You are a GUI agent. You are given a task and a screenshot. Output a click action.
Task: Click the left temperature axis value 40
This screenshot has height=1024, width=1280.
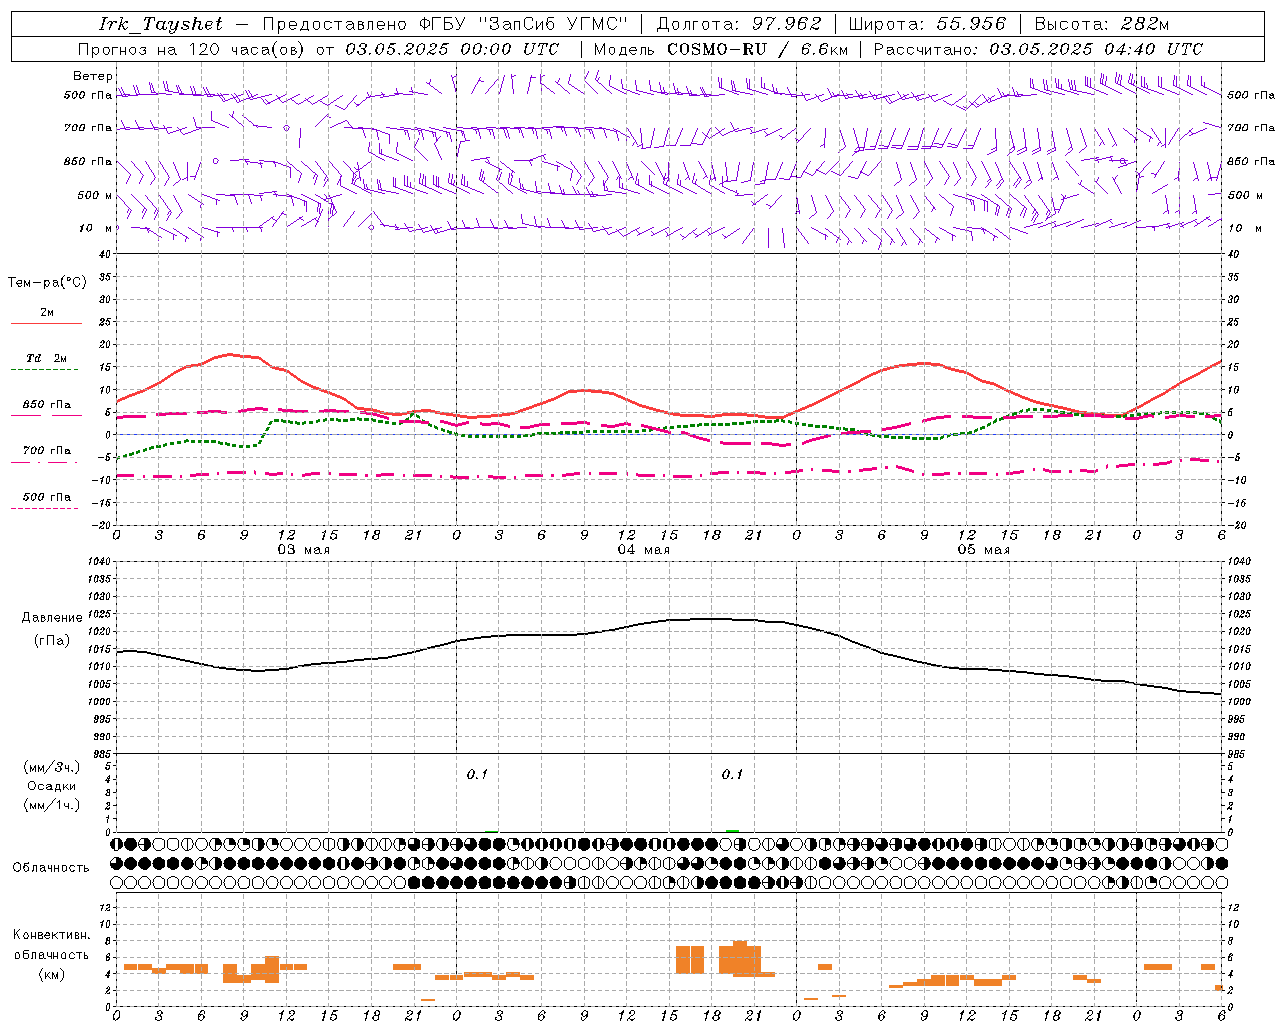pos(105,254)
